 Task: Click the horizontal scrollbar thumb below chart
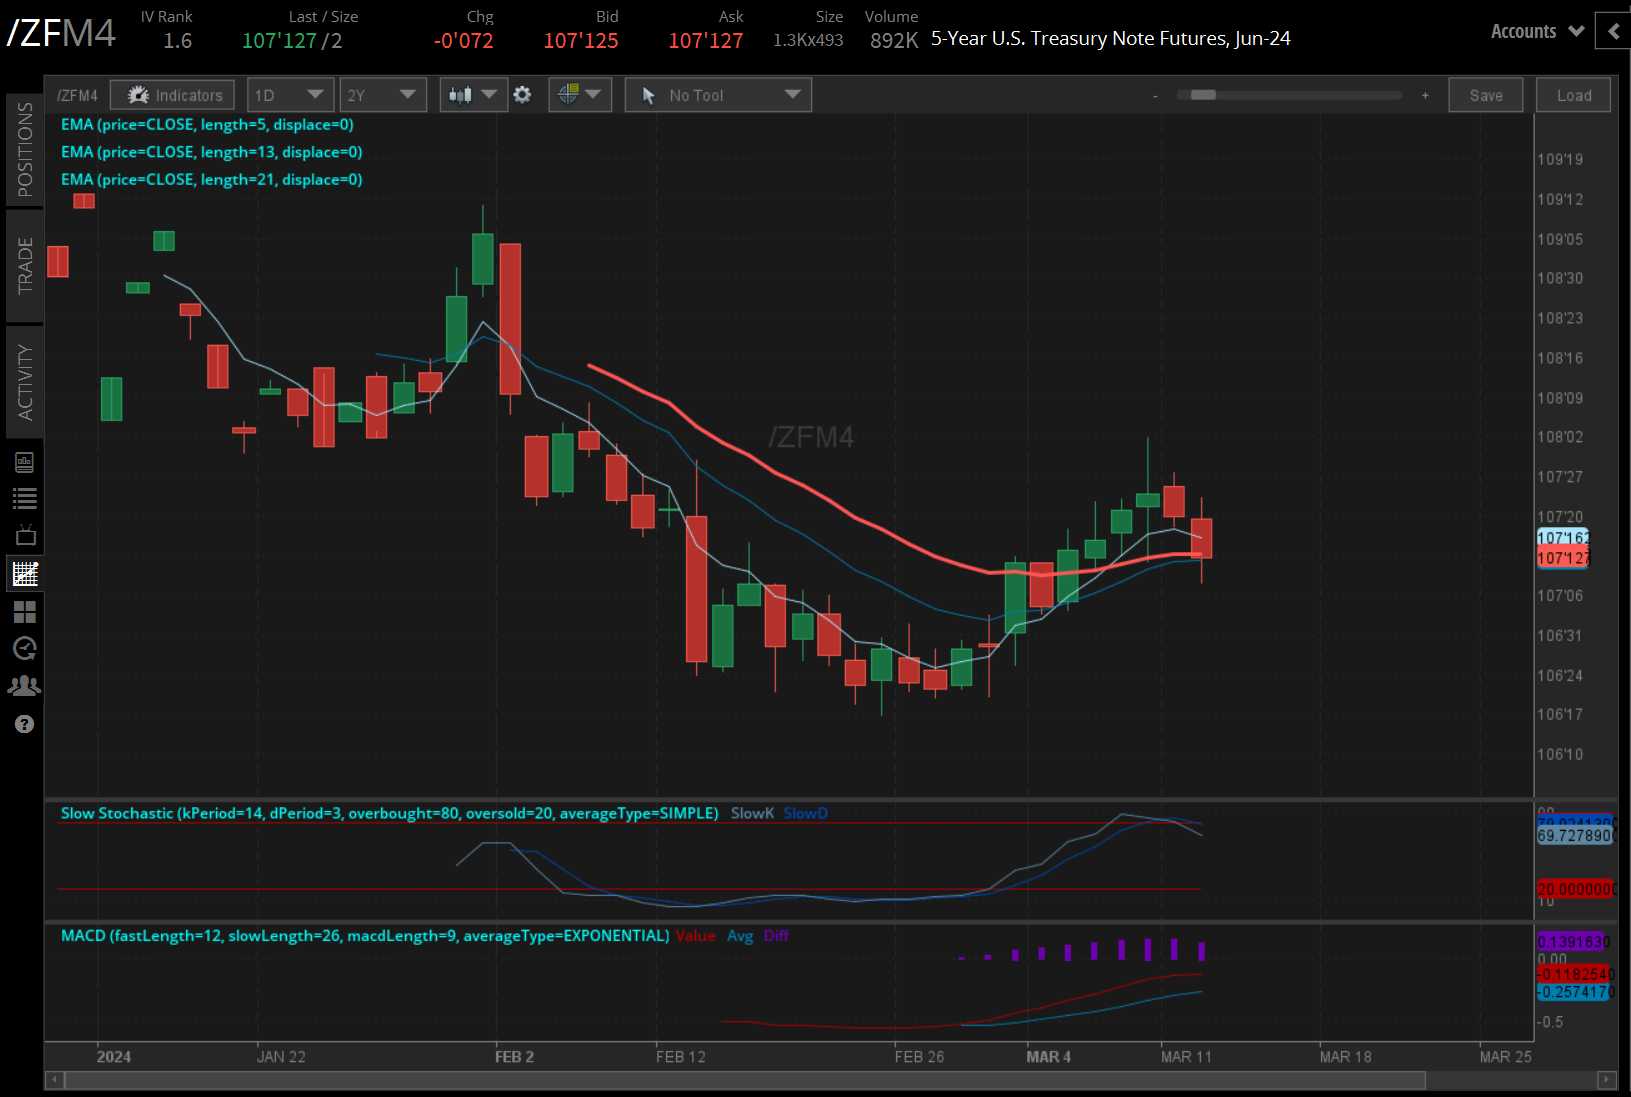tap(745, 1080)
